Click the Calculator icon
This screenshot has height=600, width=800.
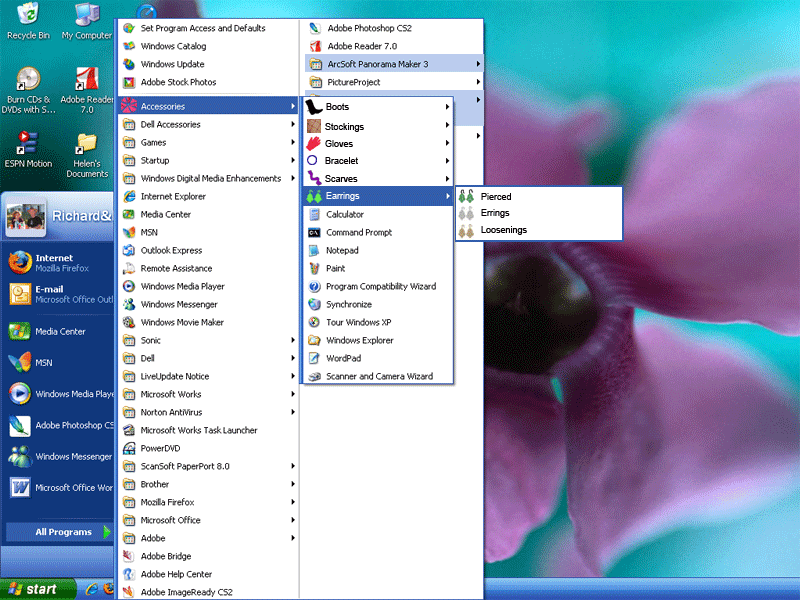coord(315,214)
